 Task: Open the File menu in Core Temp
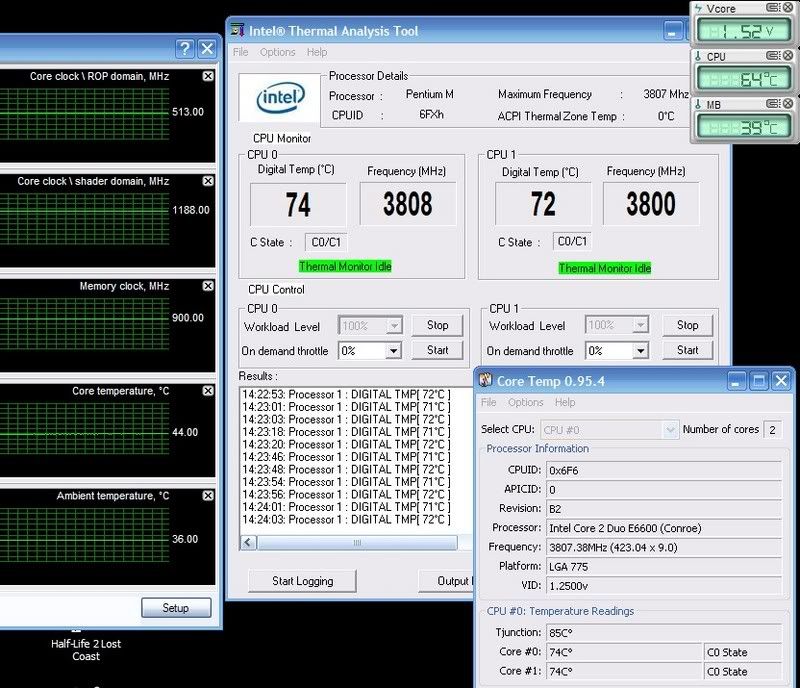[x=488, y=402]
